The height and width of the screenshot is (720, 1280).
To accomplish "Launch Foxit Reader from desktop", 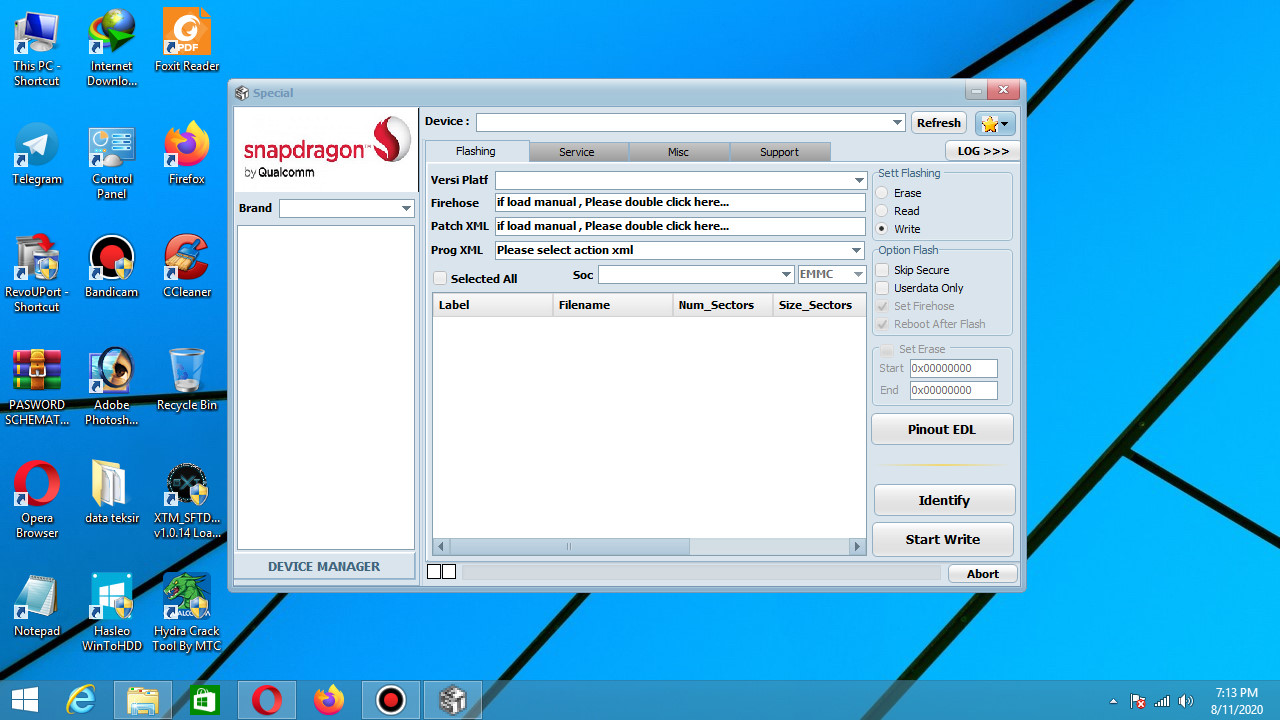I will 187,40.
